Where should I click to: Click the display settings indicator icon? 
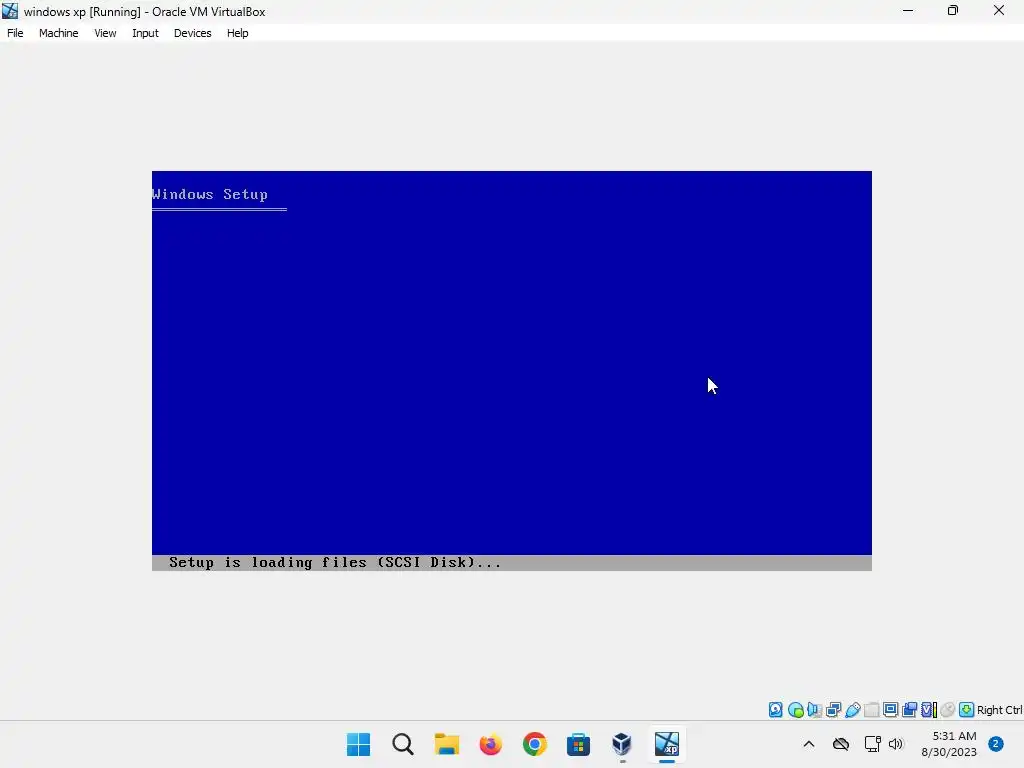click(x=890, y=710)
